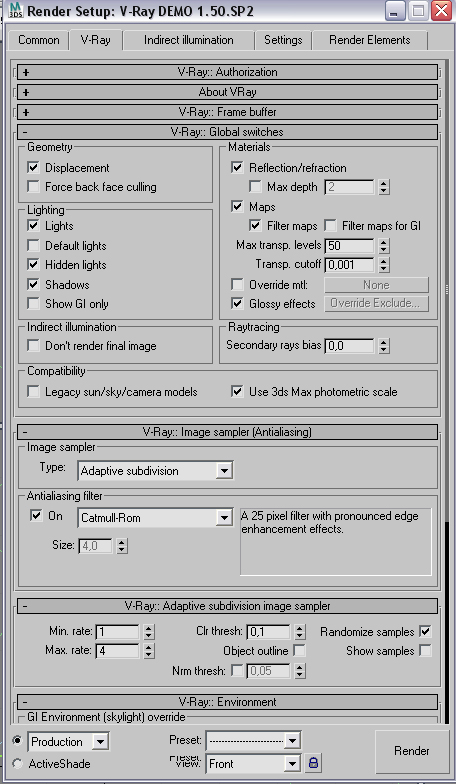Click the lock view icon
Image resolution: width=456 pixels, height=784 pixels.
tap(313, 763)
